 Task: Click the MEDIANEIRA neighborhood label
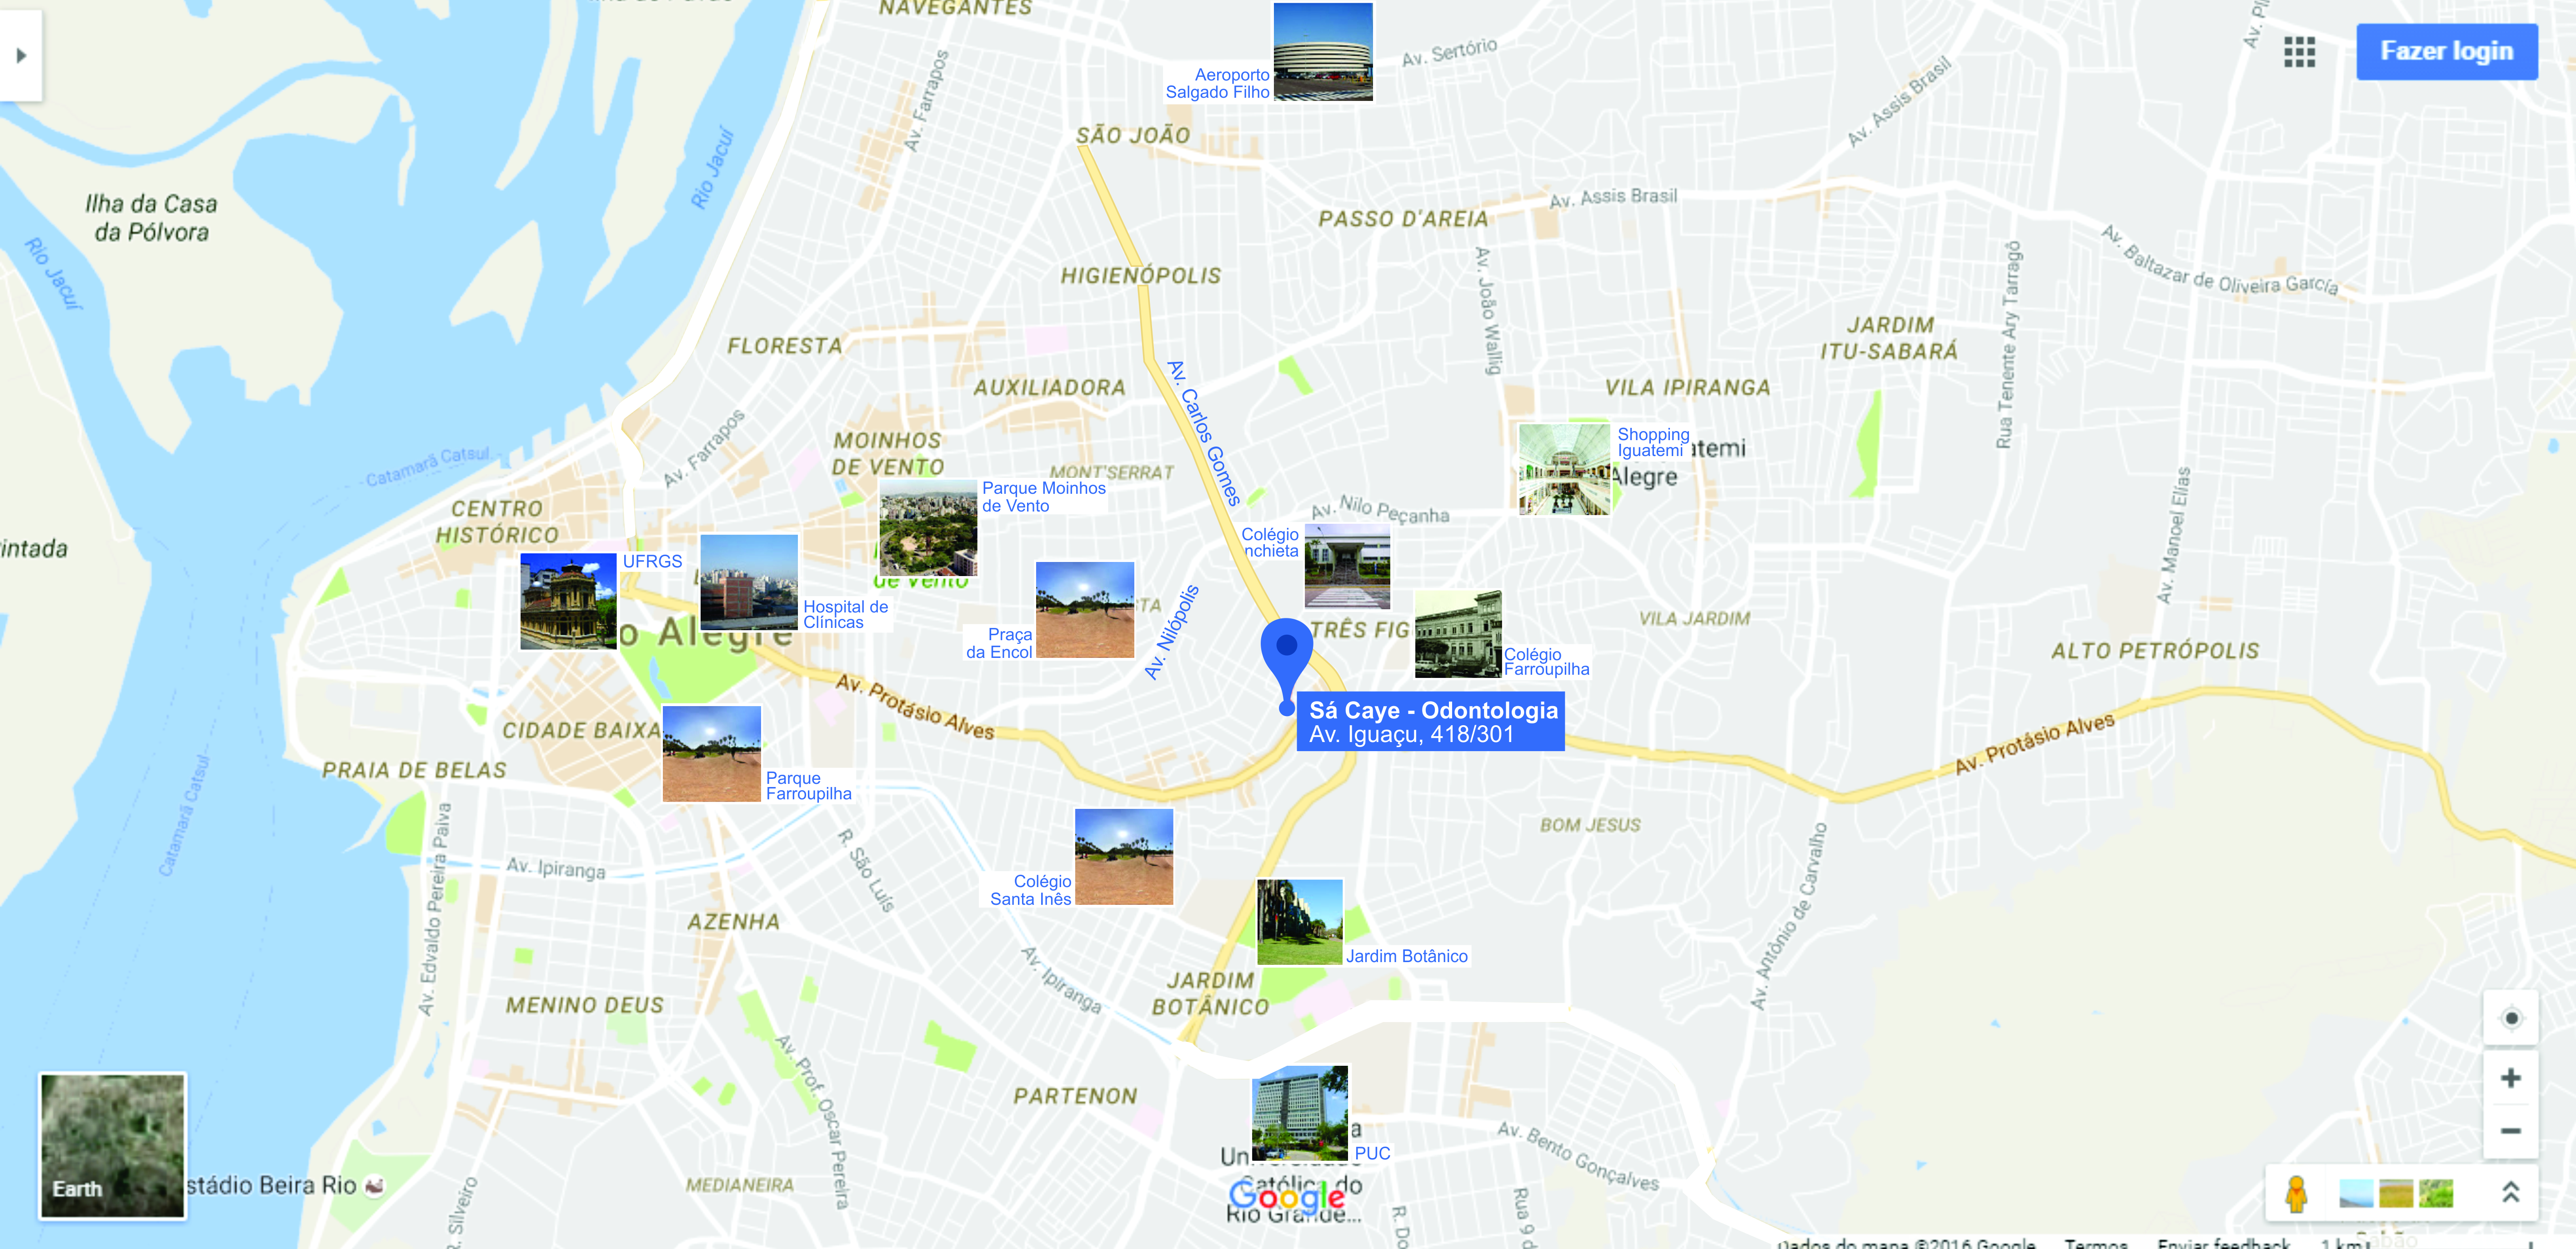pos(740,1185)
